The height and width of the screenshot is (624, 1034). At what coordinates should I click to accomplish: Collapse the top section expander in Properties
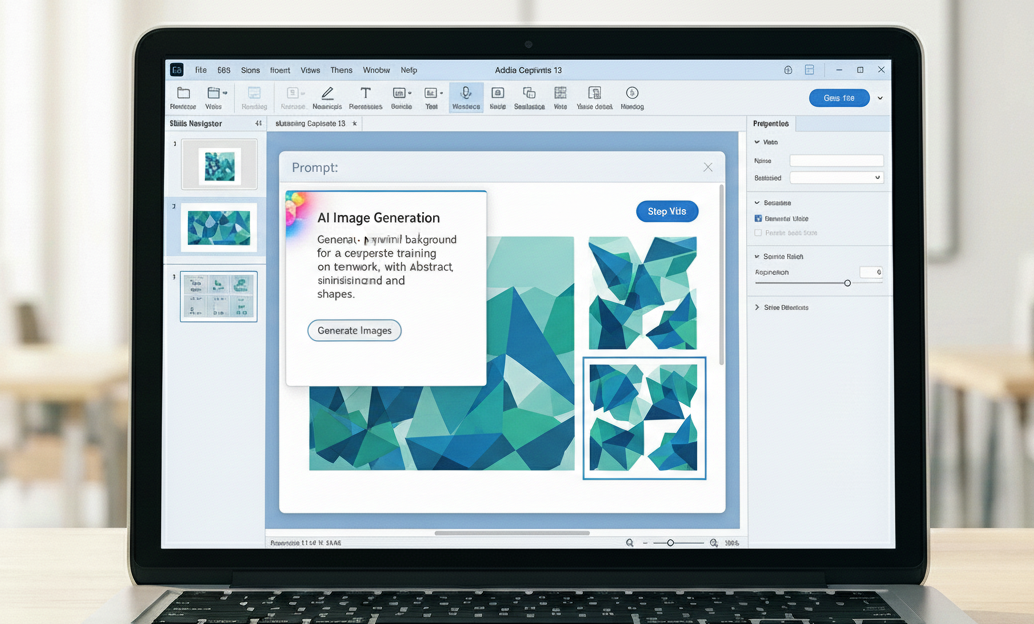click(x=757, y=141)
